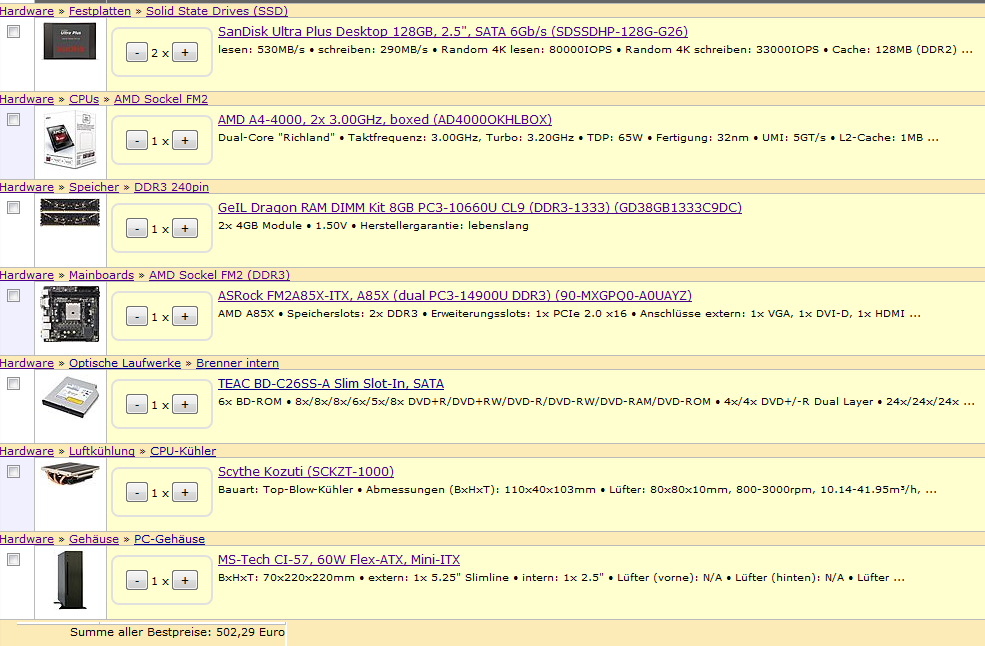
Task: Open MS-Tech CI-57 case thumbnail
Action: (70, 579)
